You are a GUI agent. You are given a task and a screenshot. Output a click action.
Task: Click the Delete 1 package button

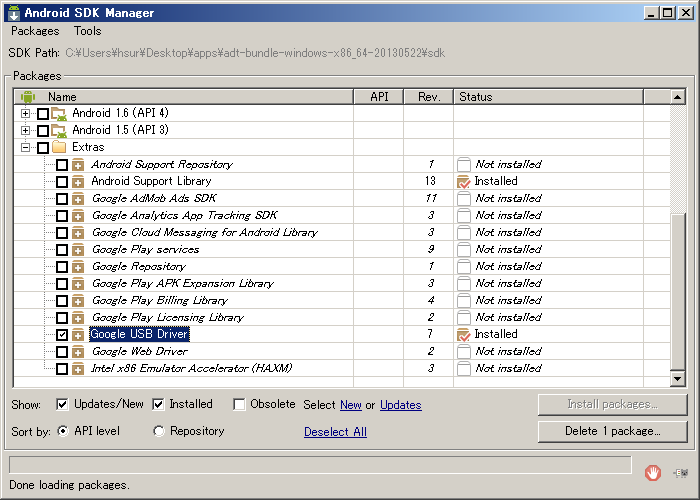tap(612, 431)
